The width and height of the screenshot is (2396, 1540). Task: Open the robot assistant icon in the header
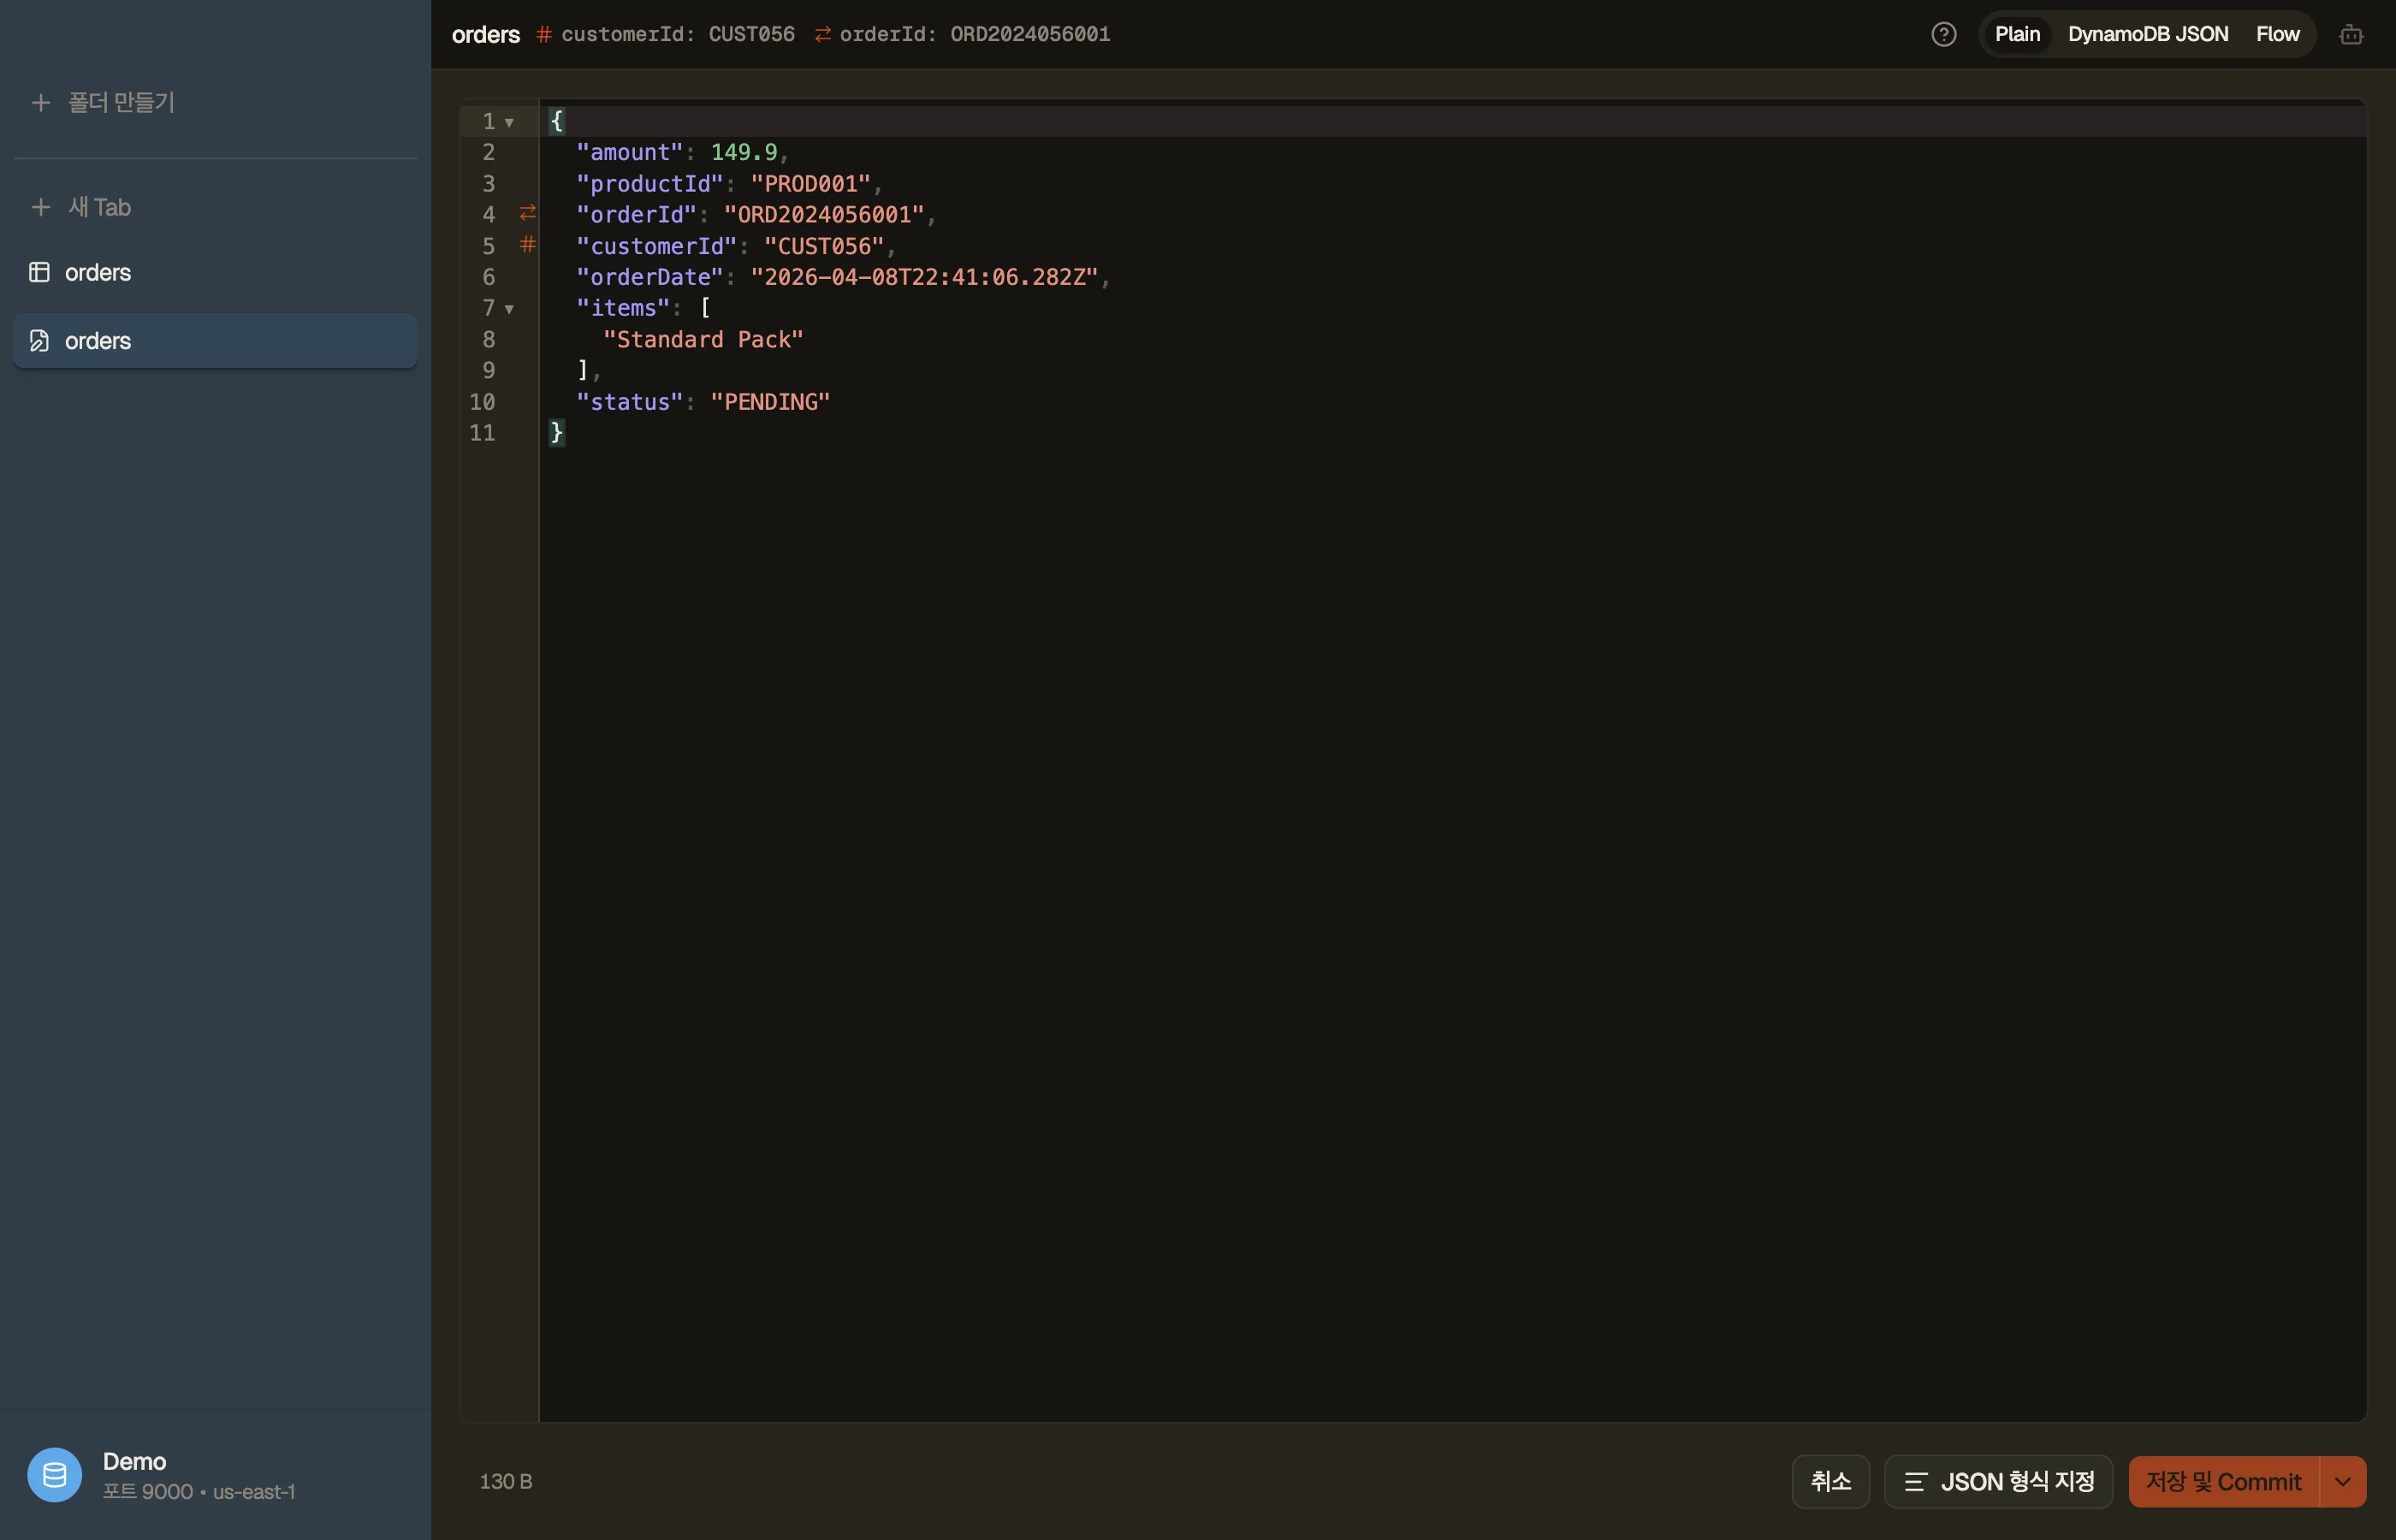(2351, 35)
